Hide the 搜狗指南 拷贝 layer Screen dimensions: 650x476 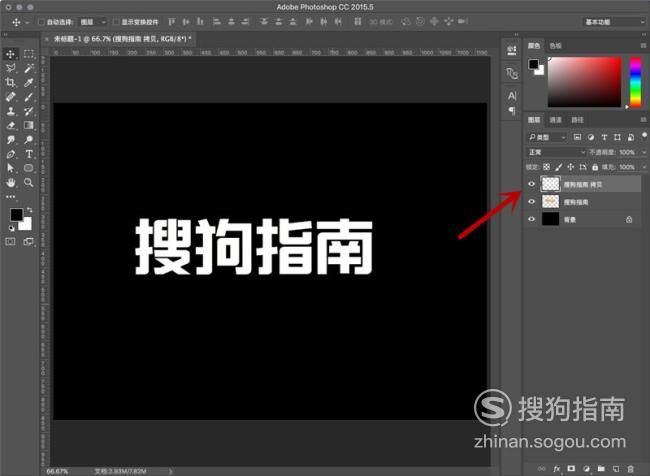point(531,184)
